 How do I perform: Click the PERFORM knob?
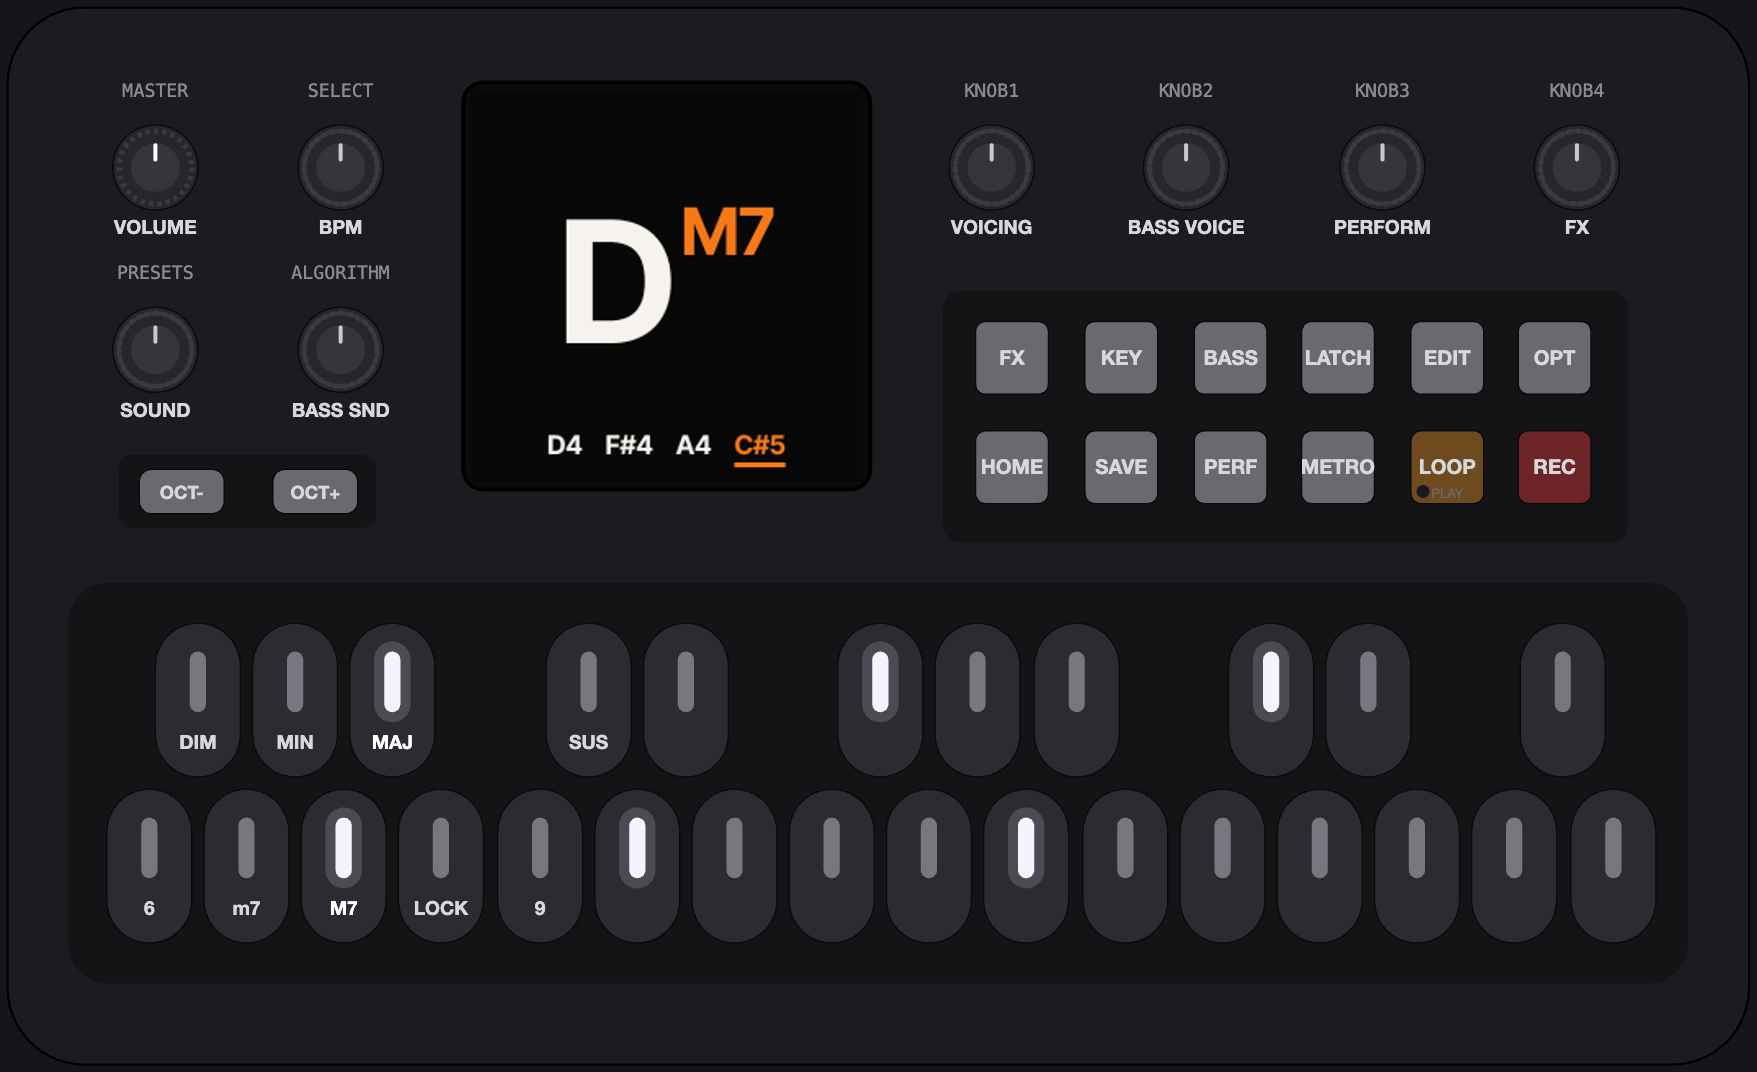click(1382, 168)
